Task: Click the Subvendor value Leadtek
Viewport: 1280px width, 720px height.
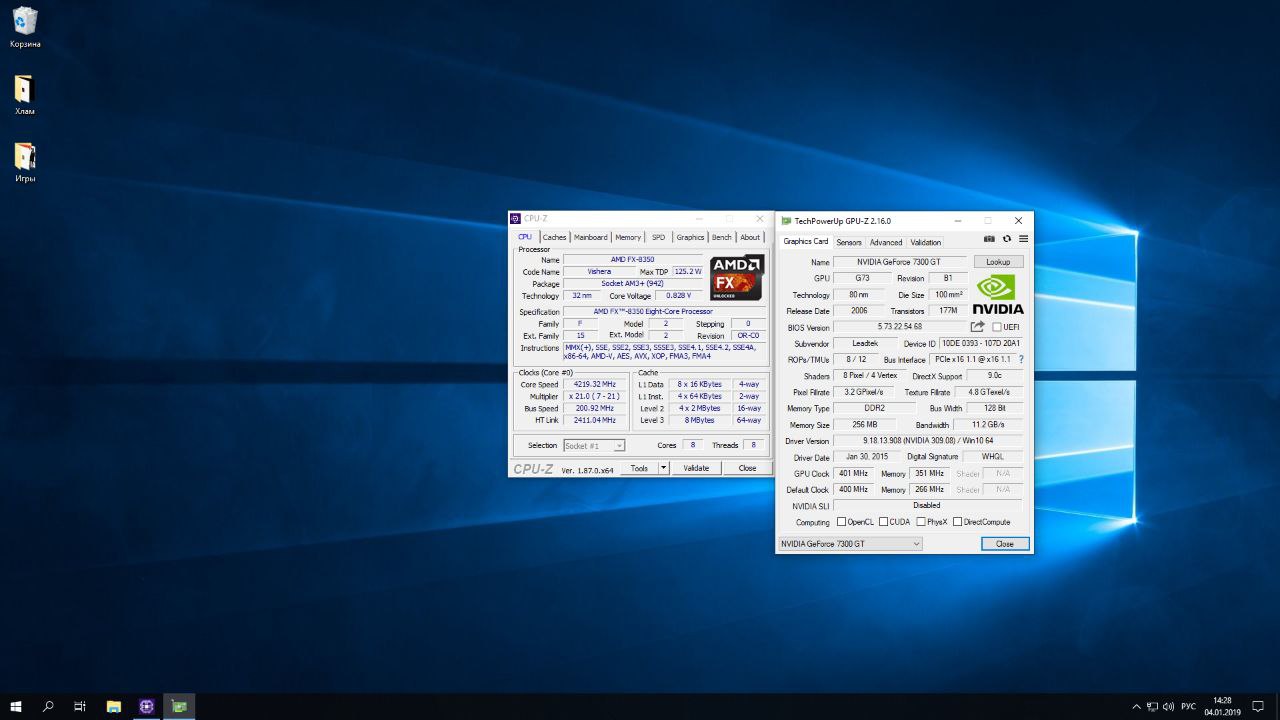Action: pos(865,343)
